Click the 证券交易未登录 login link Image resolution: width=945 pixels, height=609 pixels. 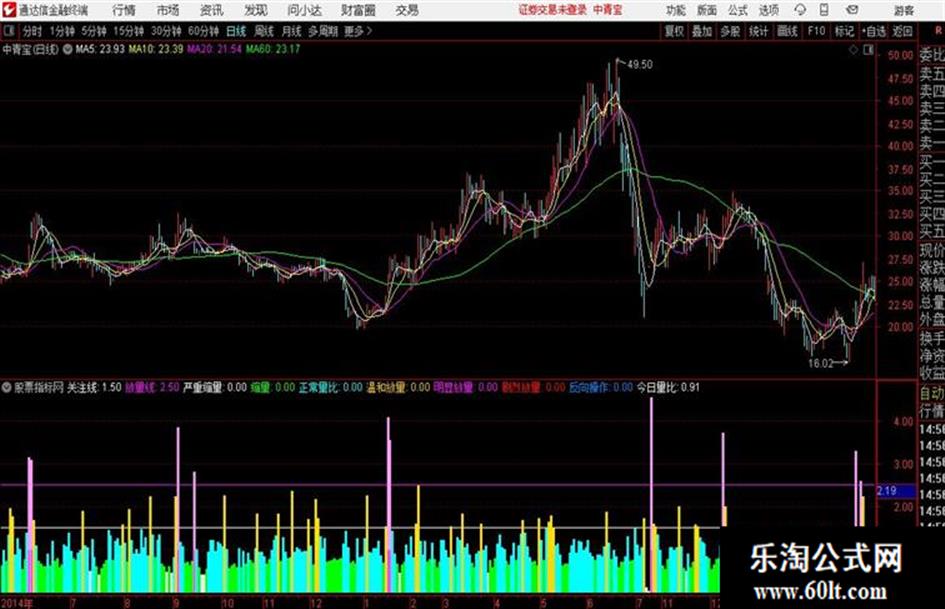click(x=553, y=10)
